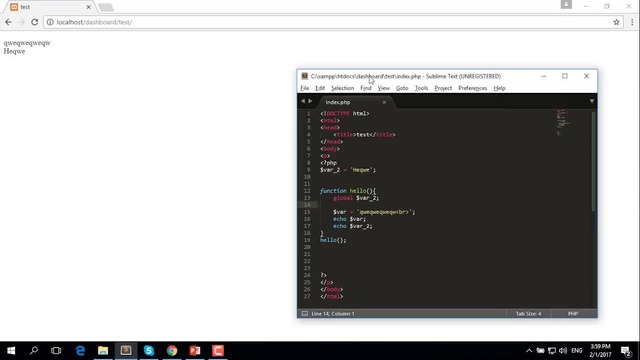Open Sublime Text Help menu
640x360 pixels.
coord(499,88)
